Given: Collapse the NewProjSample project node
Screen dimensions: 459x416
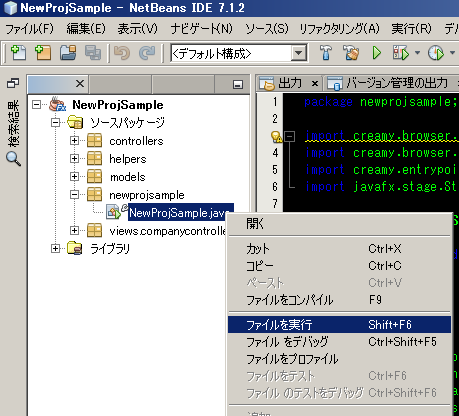Looking at the screenshot, I should click(x=37, y=105).
